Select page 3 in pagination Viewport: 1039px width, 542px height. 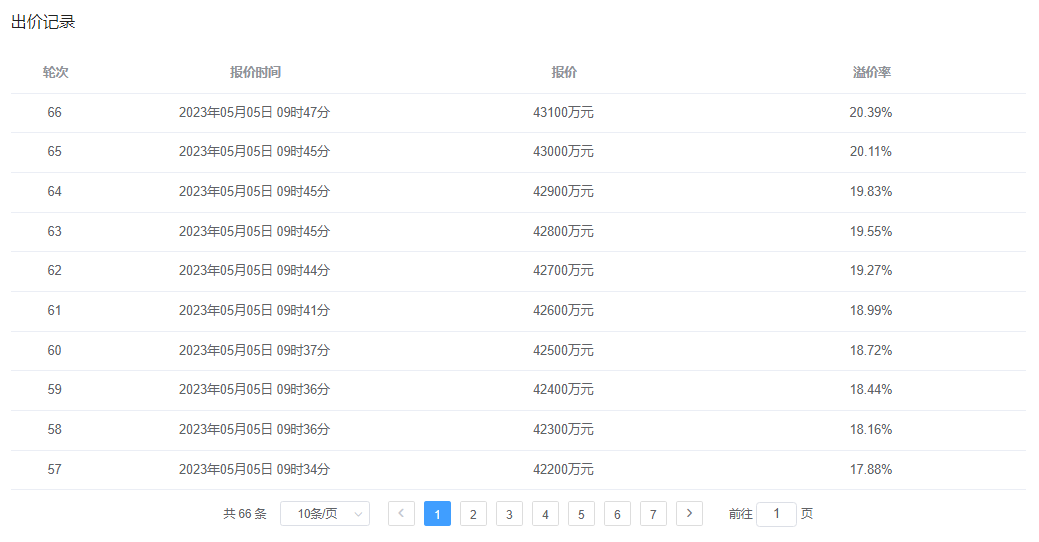[509, 514]
